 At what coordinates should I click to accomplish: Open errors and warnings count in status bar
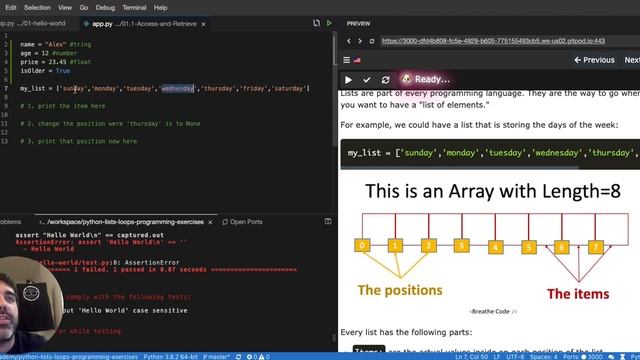[x=258, y=357]
